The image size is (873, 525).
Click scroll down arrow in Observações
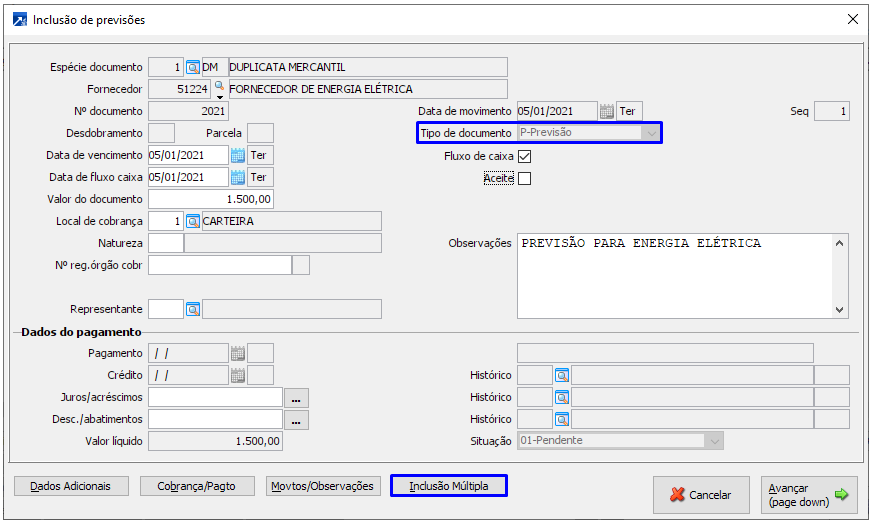pos(840,310)
